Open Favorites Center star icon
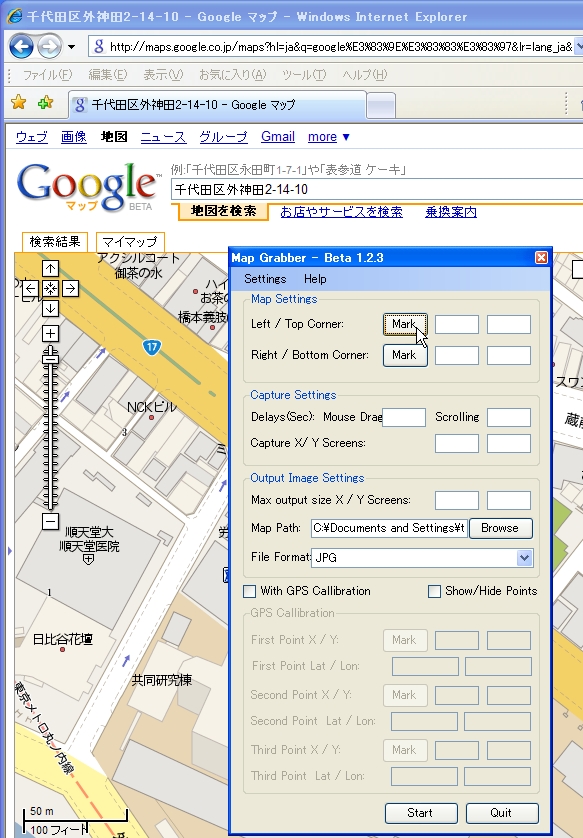The image size is (583, 838). coord(19,102)
